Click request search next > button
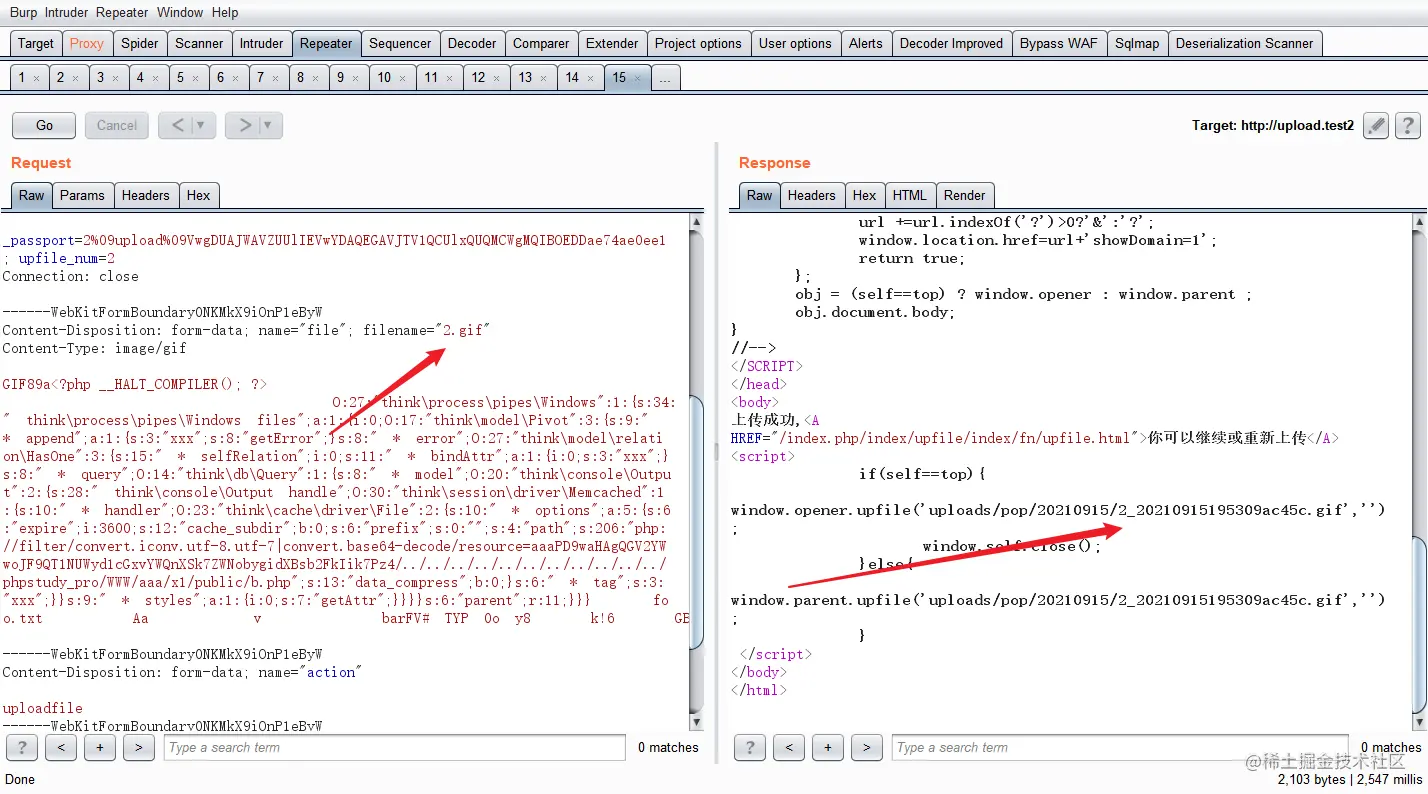The image size is (1428, 794). click(x=139, y=747)
